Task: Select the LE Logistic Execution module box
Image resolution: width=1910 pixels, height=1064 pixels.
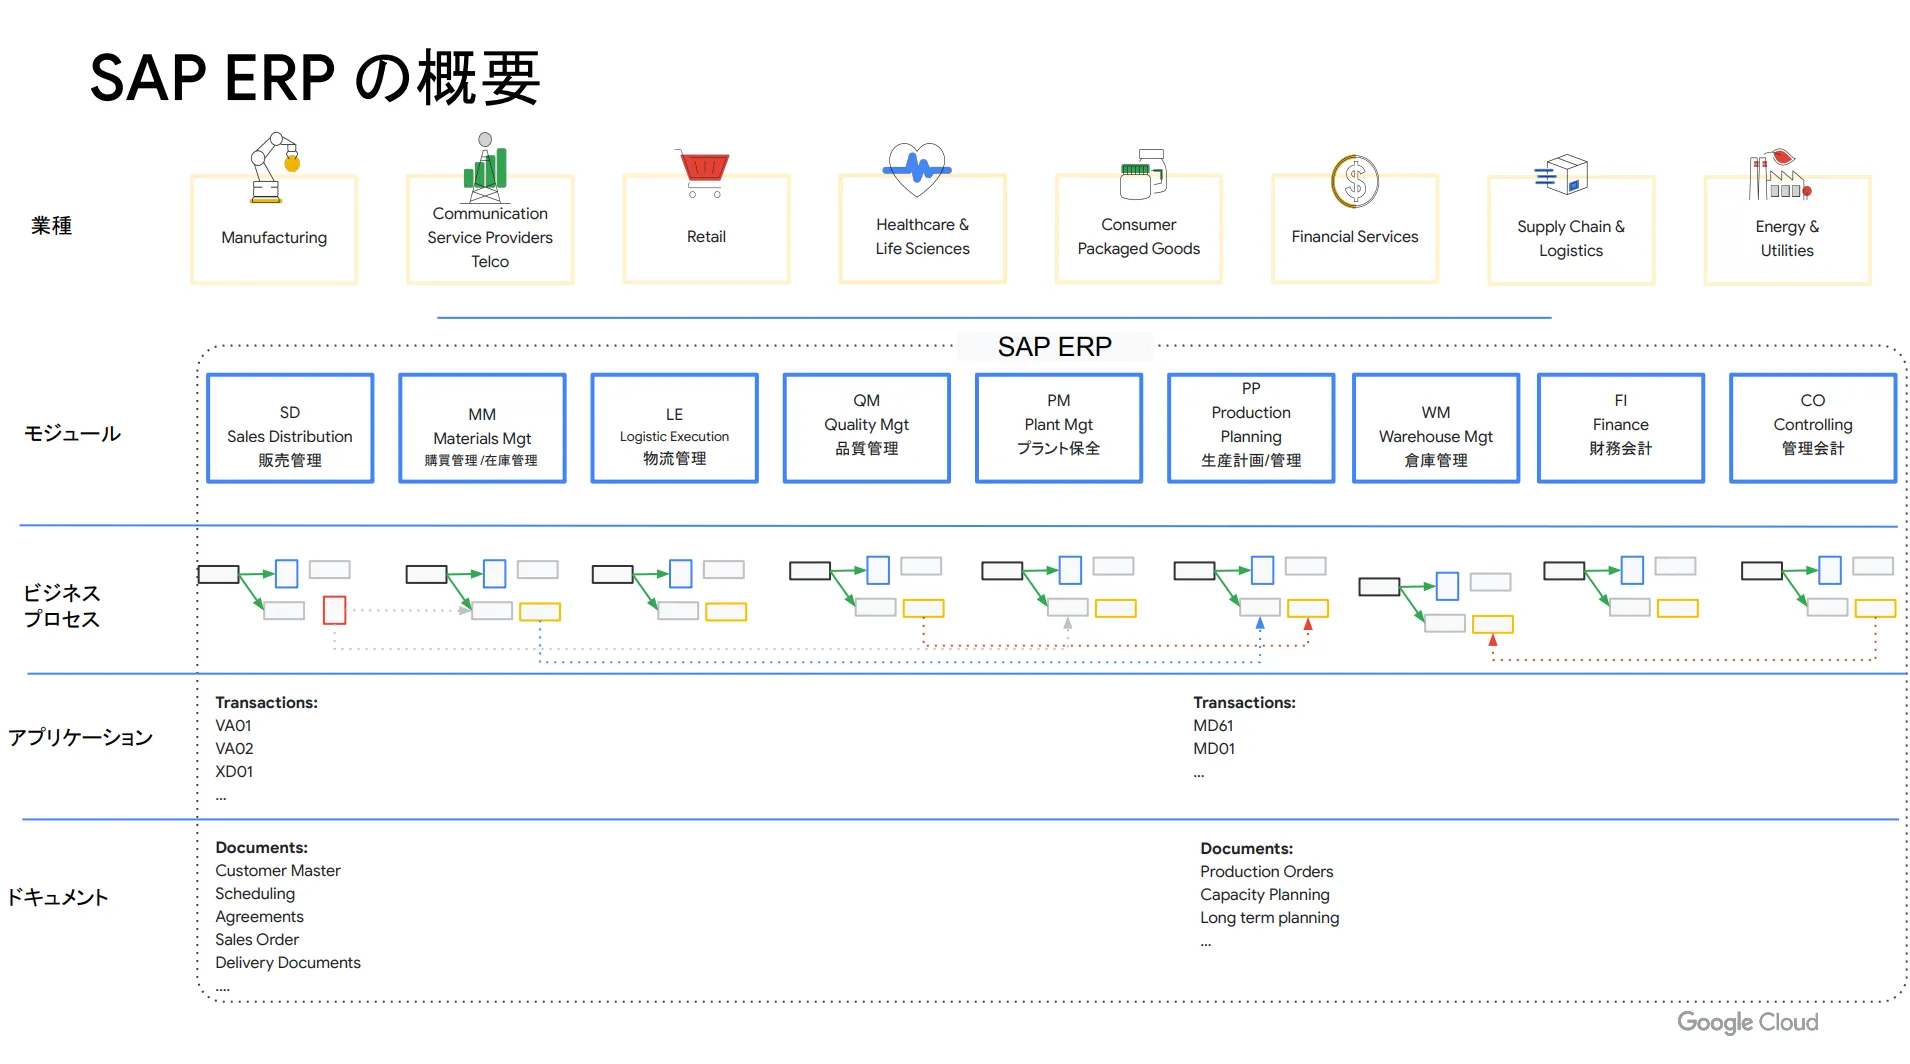Action: pyautogui.click(x=675, y=429)
